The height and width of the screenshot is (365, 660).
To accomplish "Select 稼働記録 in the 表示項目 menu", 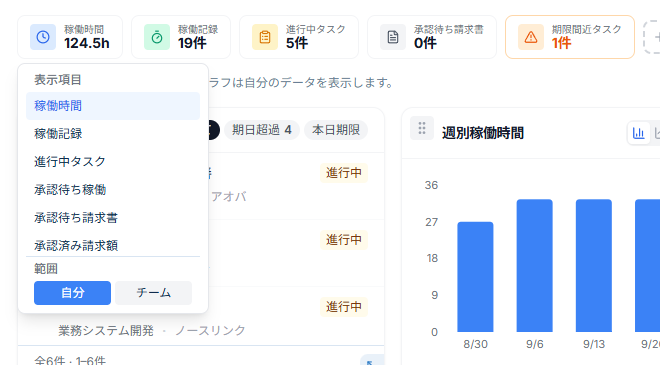I will tap(113, 134).
